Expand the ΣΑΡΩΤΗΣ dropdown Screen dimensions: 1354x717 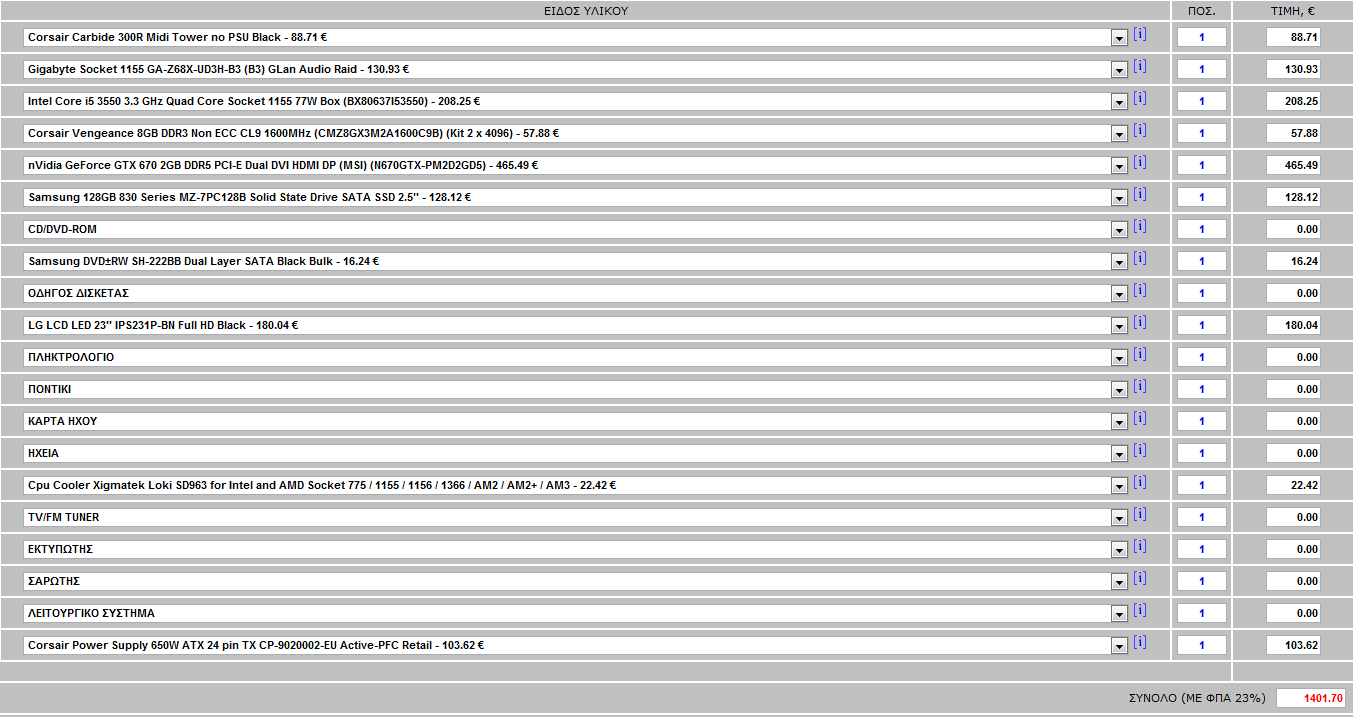pyautogui.click(x=1119, y=582)
